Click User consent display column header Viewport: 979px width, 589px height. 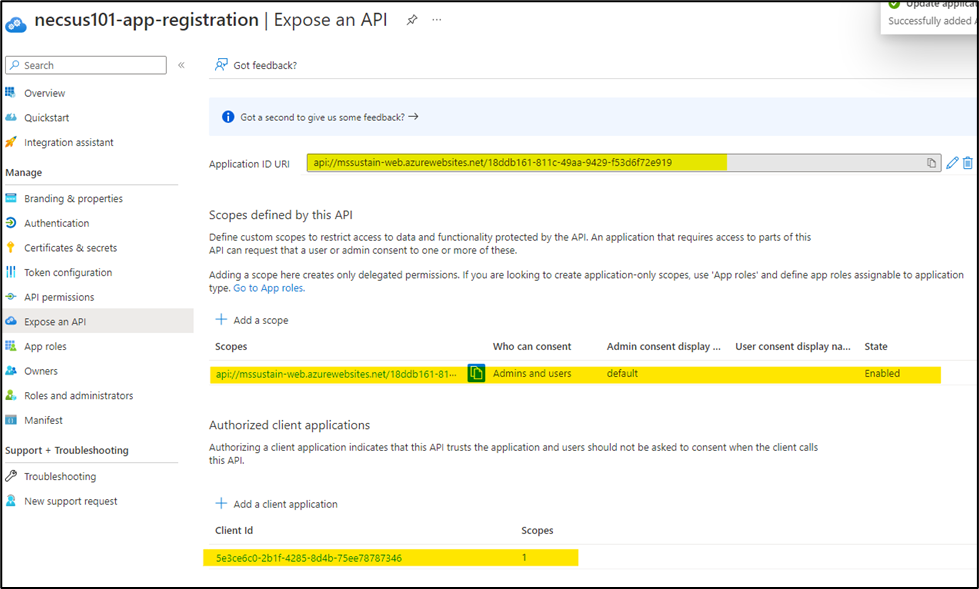click(793, 347)
